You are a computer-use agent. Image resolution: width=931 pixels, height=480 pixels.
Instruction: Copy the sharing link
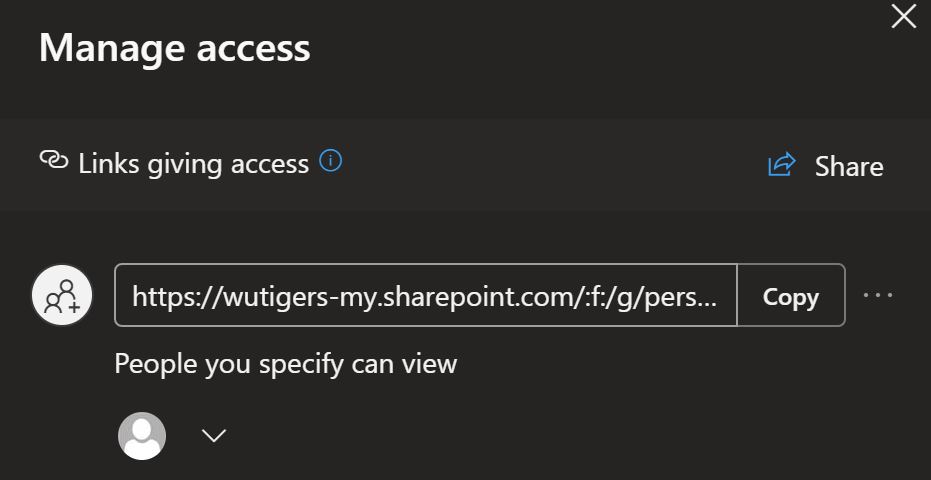click(x=790, y=295)
